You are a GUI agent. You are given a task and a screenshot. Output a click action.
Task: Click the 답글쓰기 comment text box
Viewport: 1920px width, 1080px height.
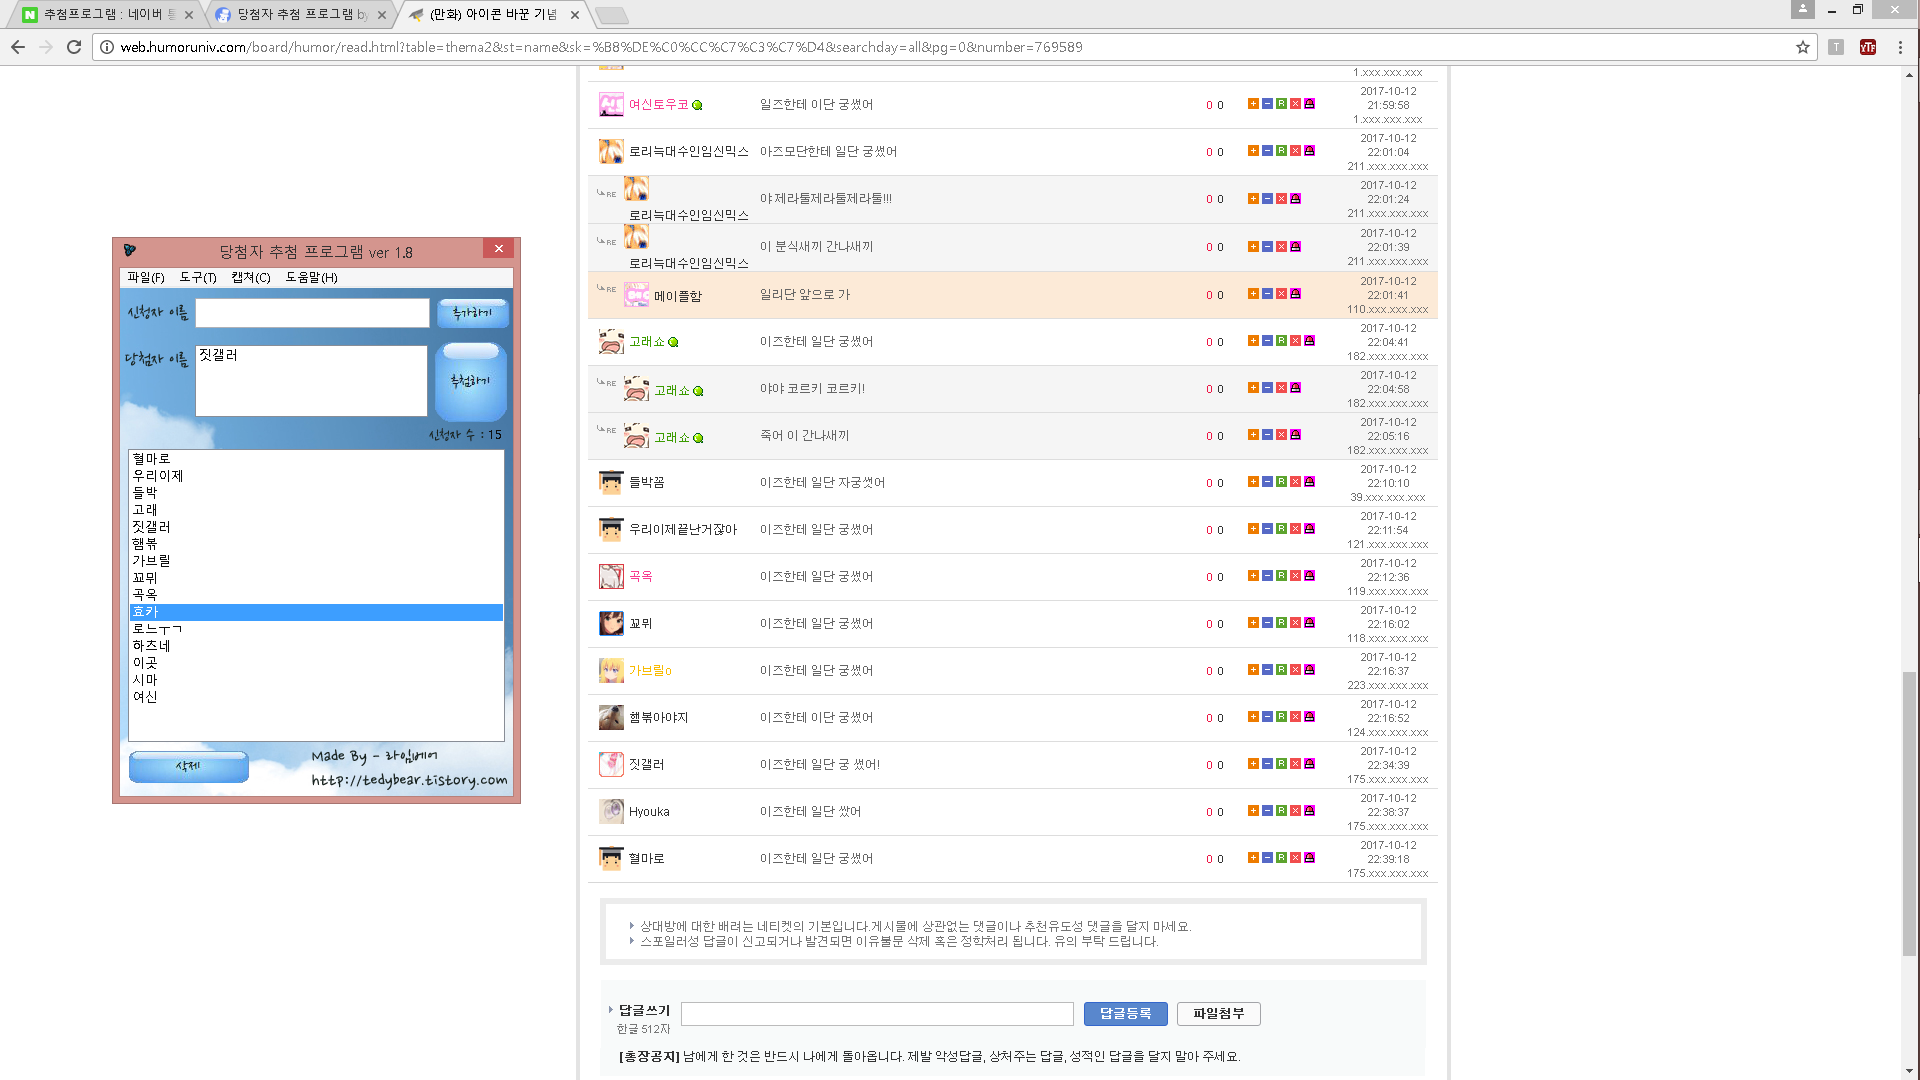pyautogui.click(x=877, y=1013)
